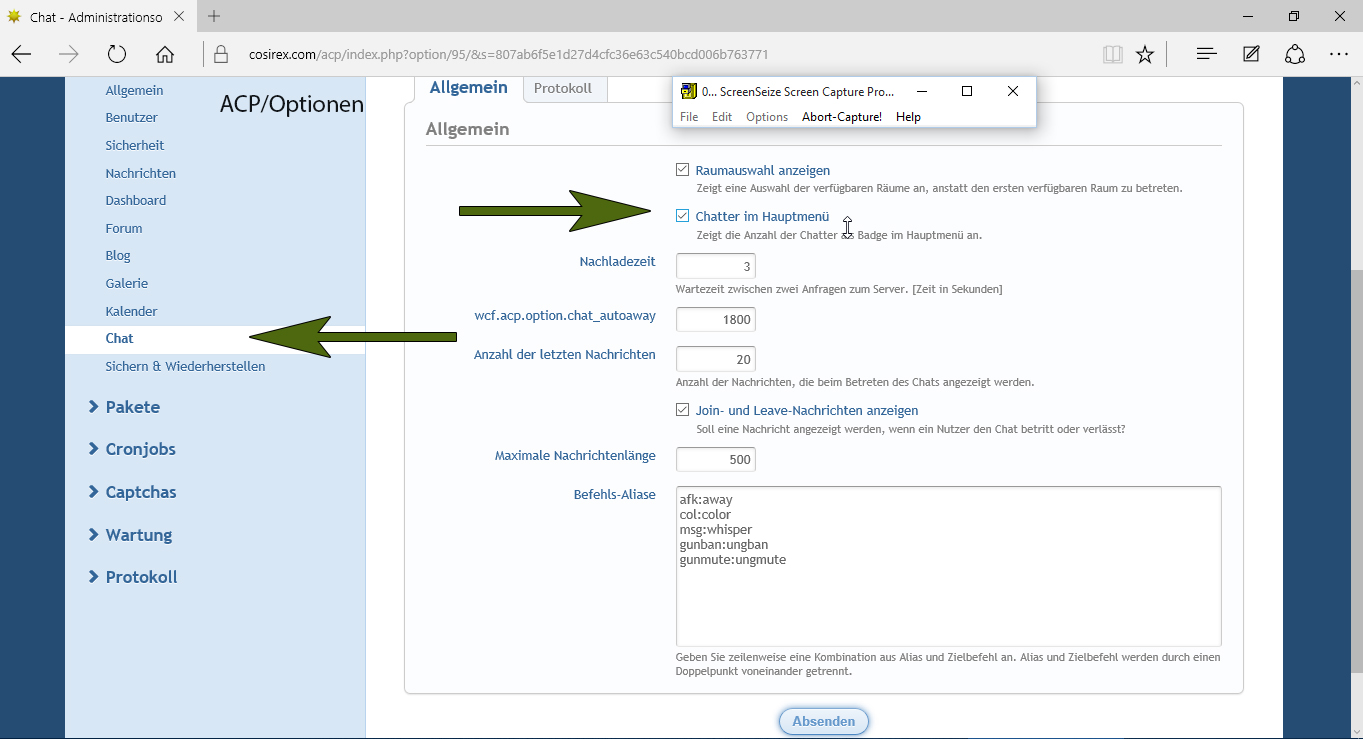Refresh the page with reload icon
Screen dimensions: 1363x739
point(117,55)
